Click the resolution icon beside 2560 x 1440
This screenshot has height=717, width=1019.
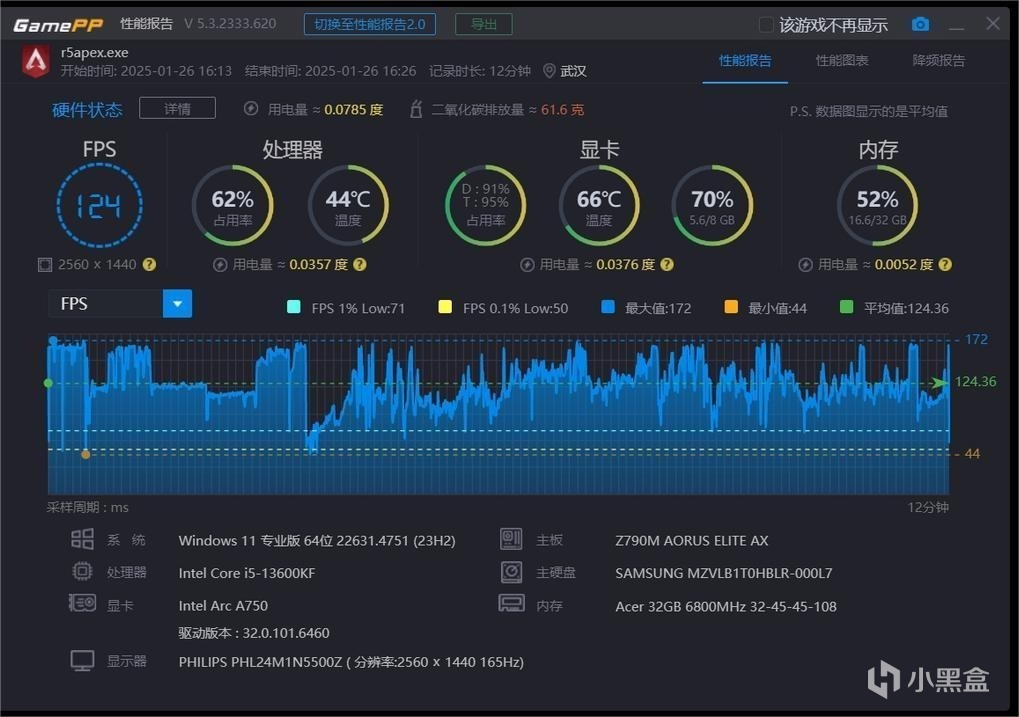point(45,265)
